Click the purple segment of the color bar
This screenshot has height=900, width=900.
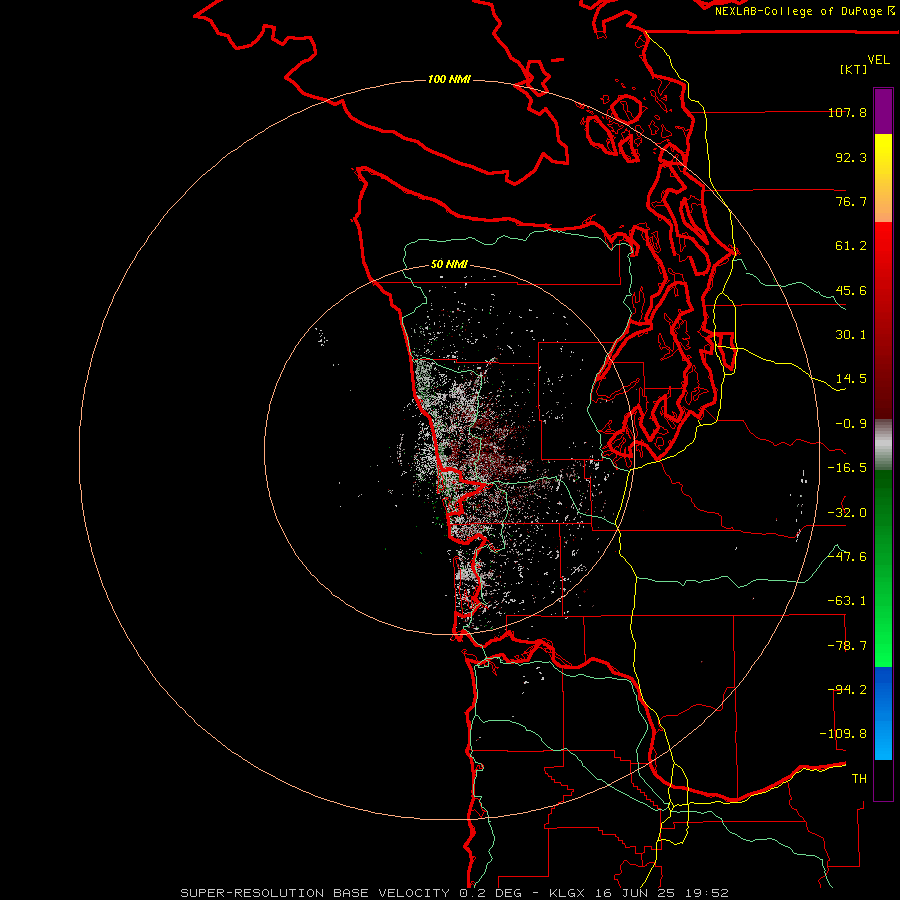coord(883,111)
